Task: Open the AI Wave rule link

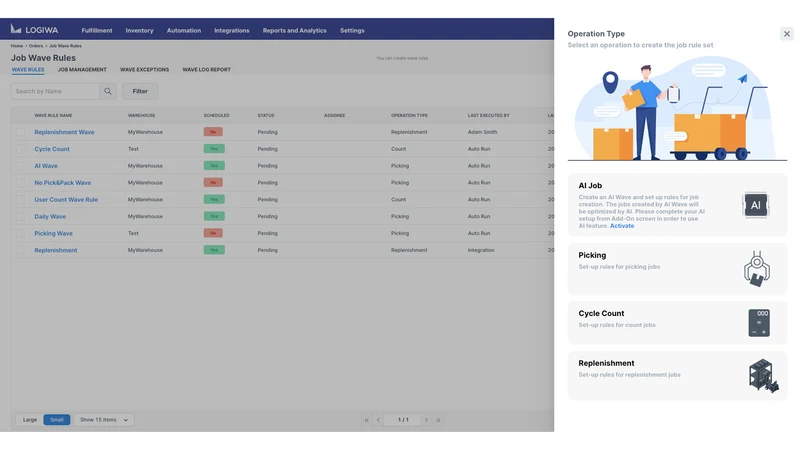Action: pos(46,166)
